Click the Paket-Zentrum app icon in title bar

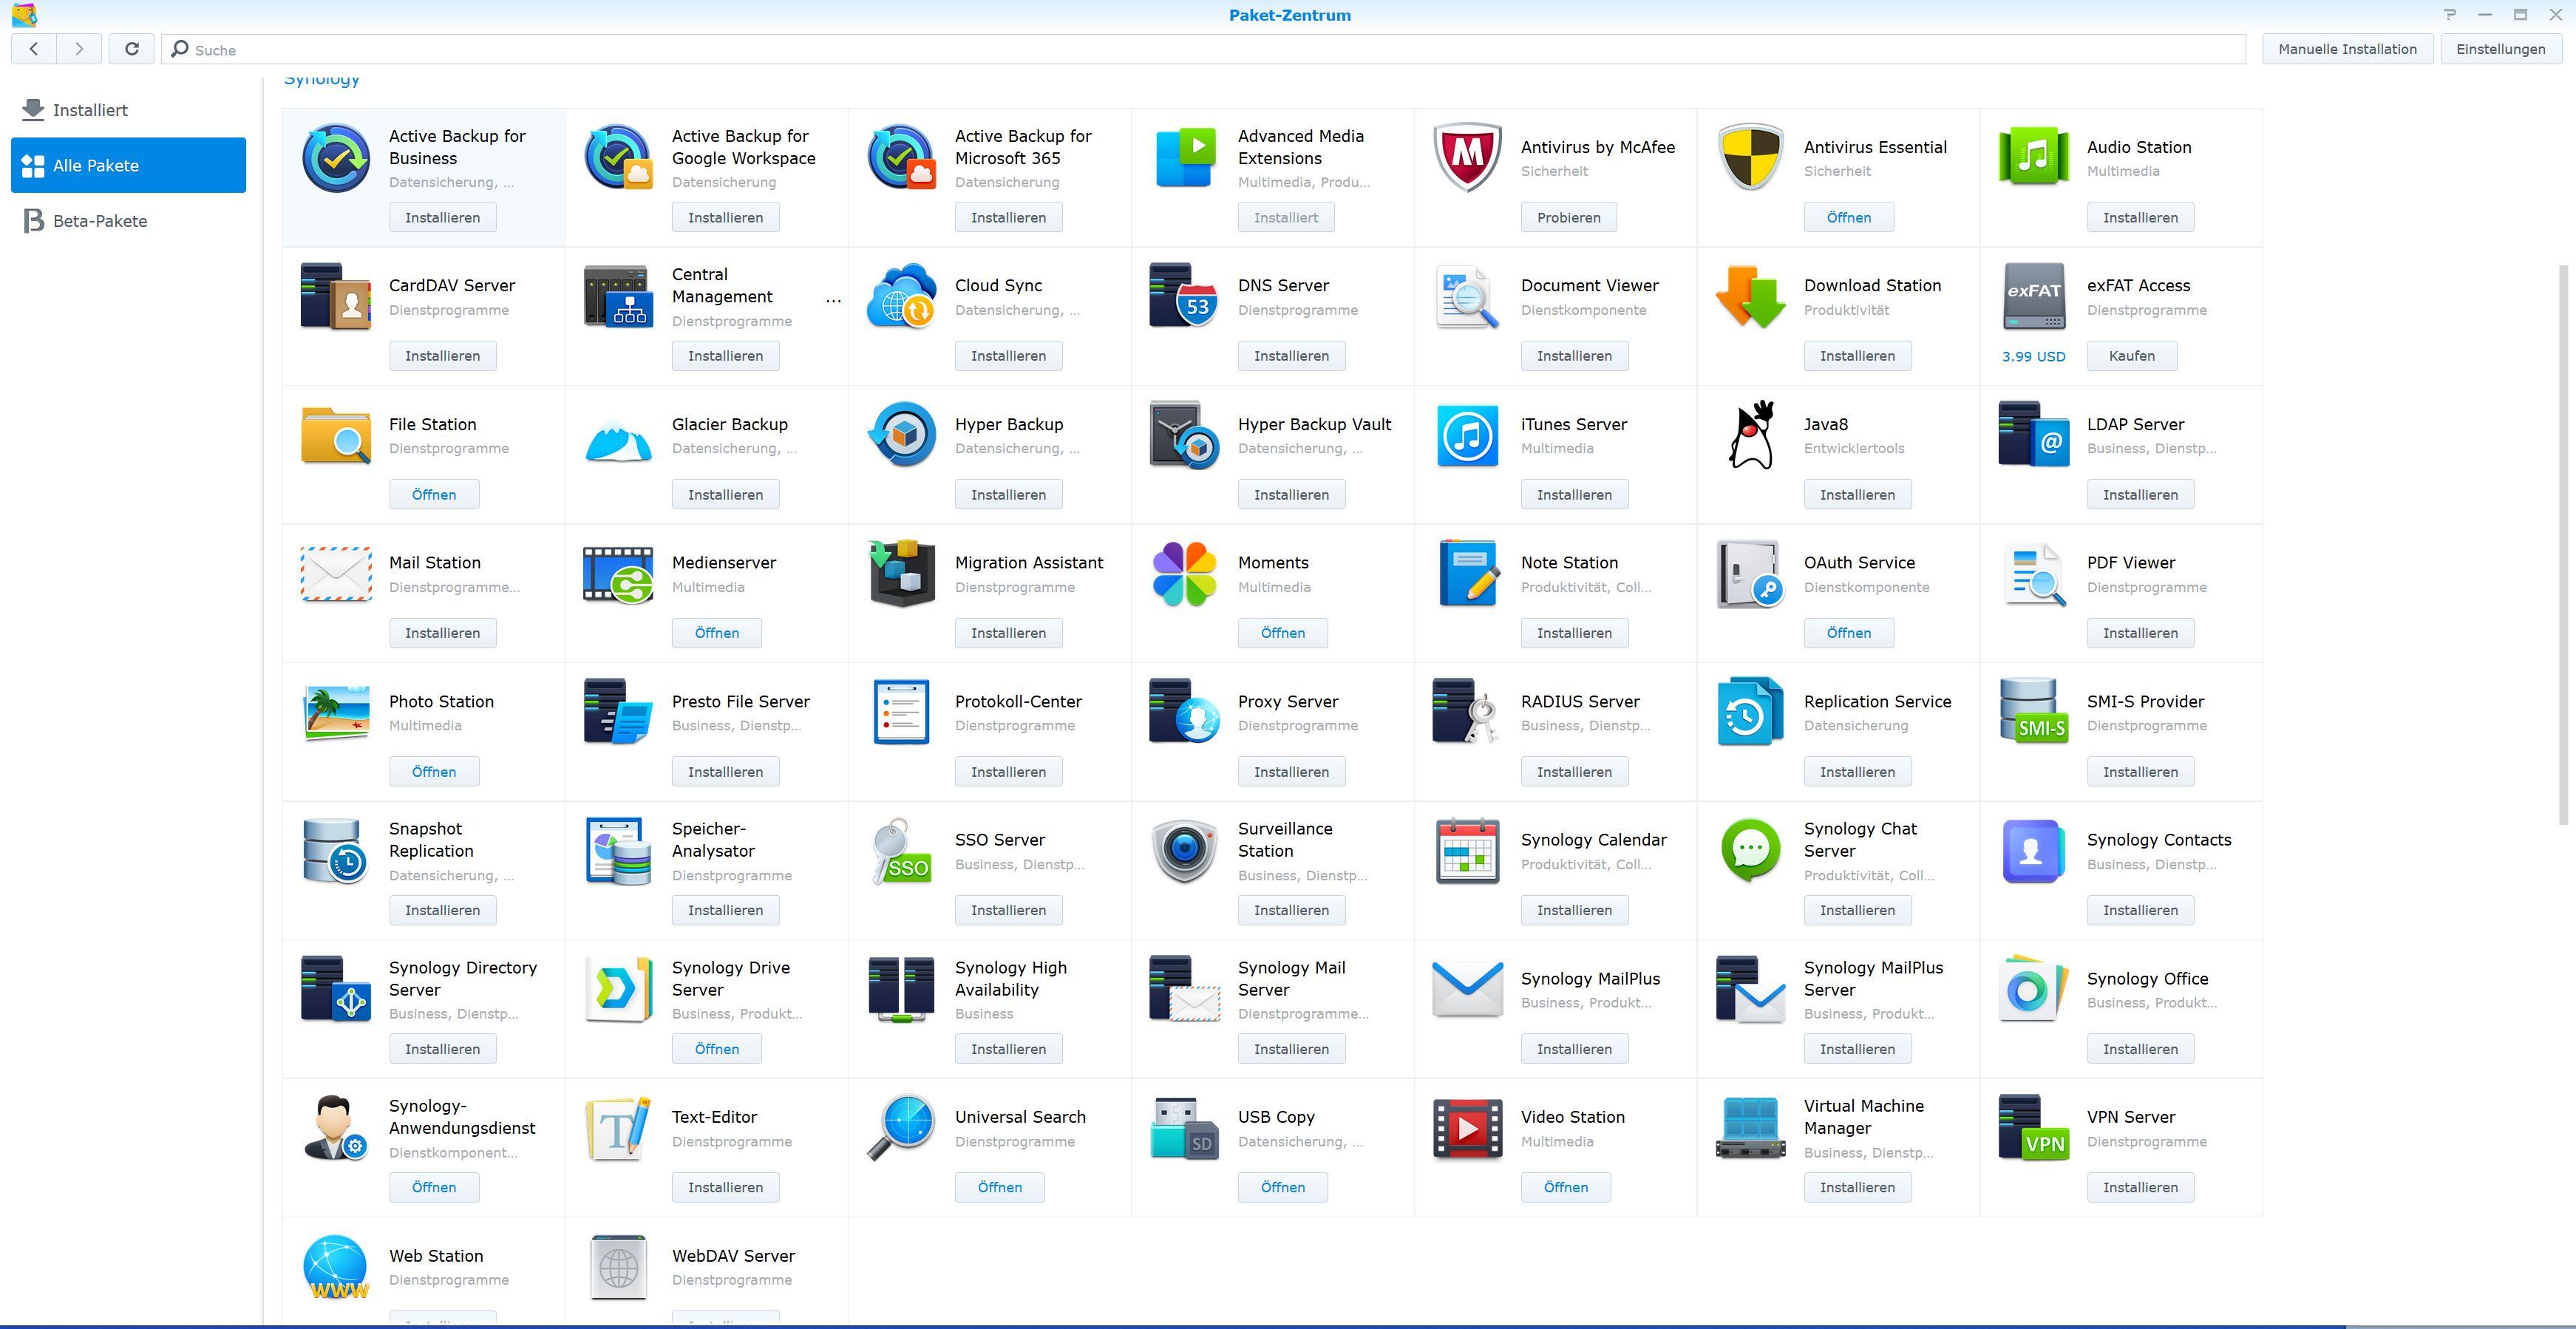tap(25, 15)
